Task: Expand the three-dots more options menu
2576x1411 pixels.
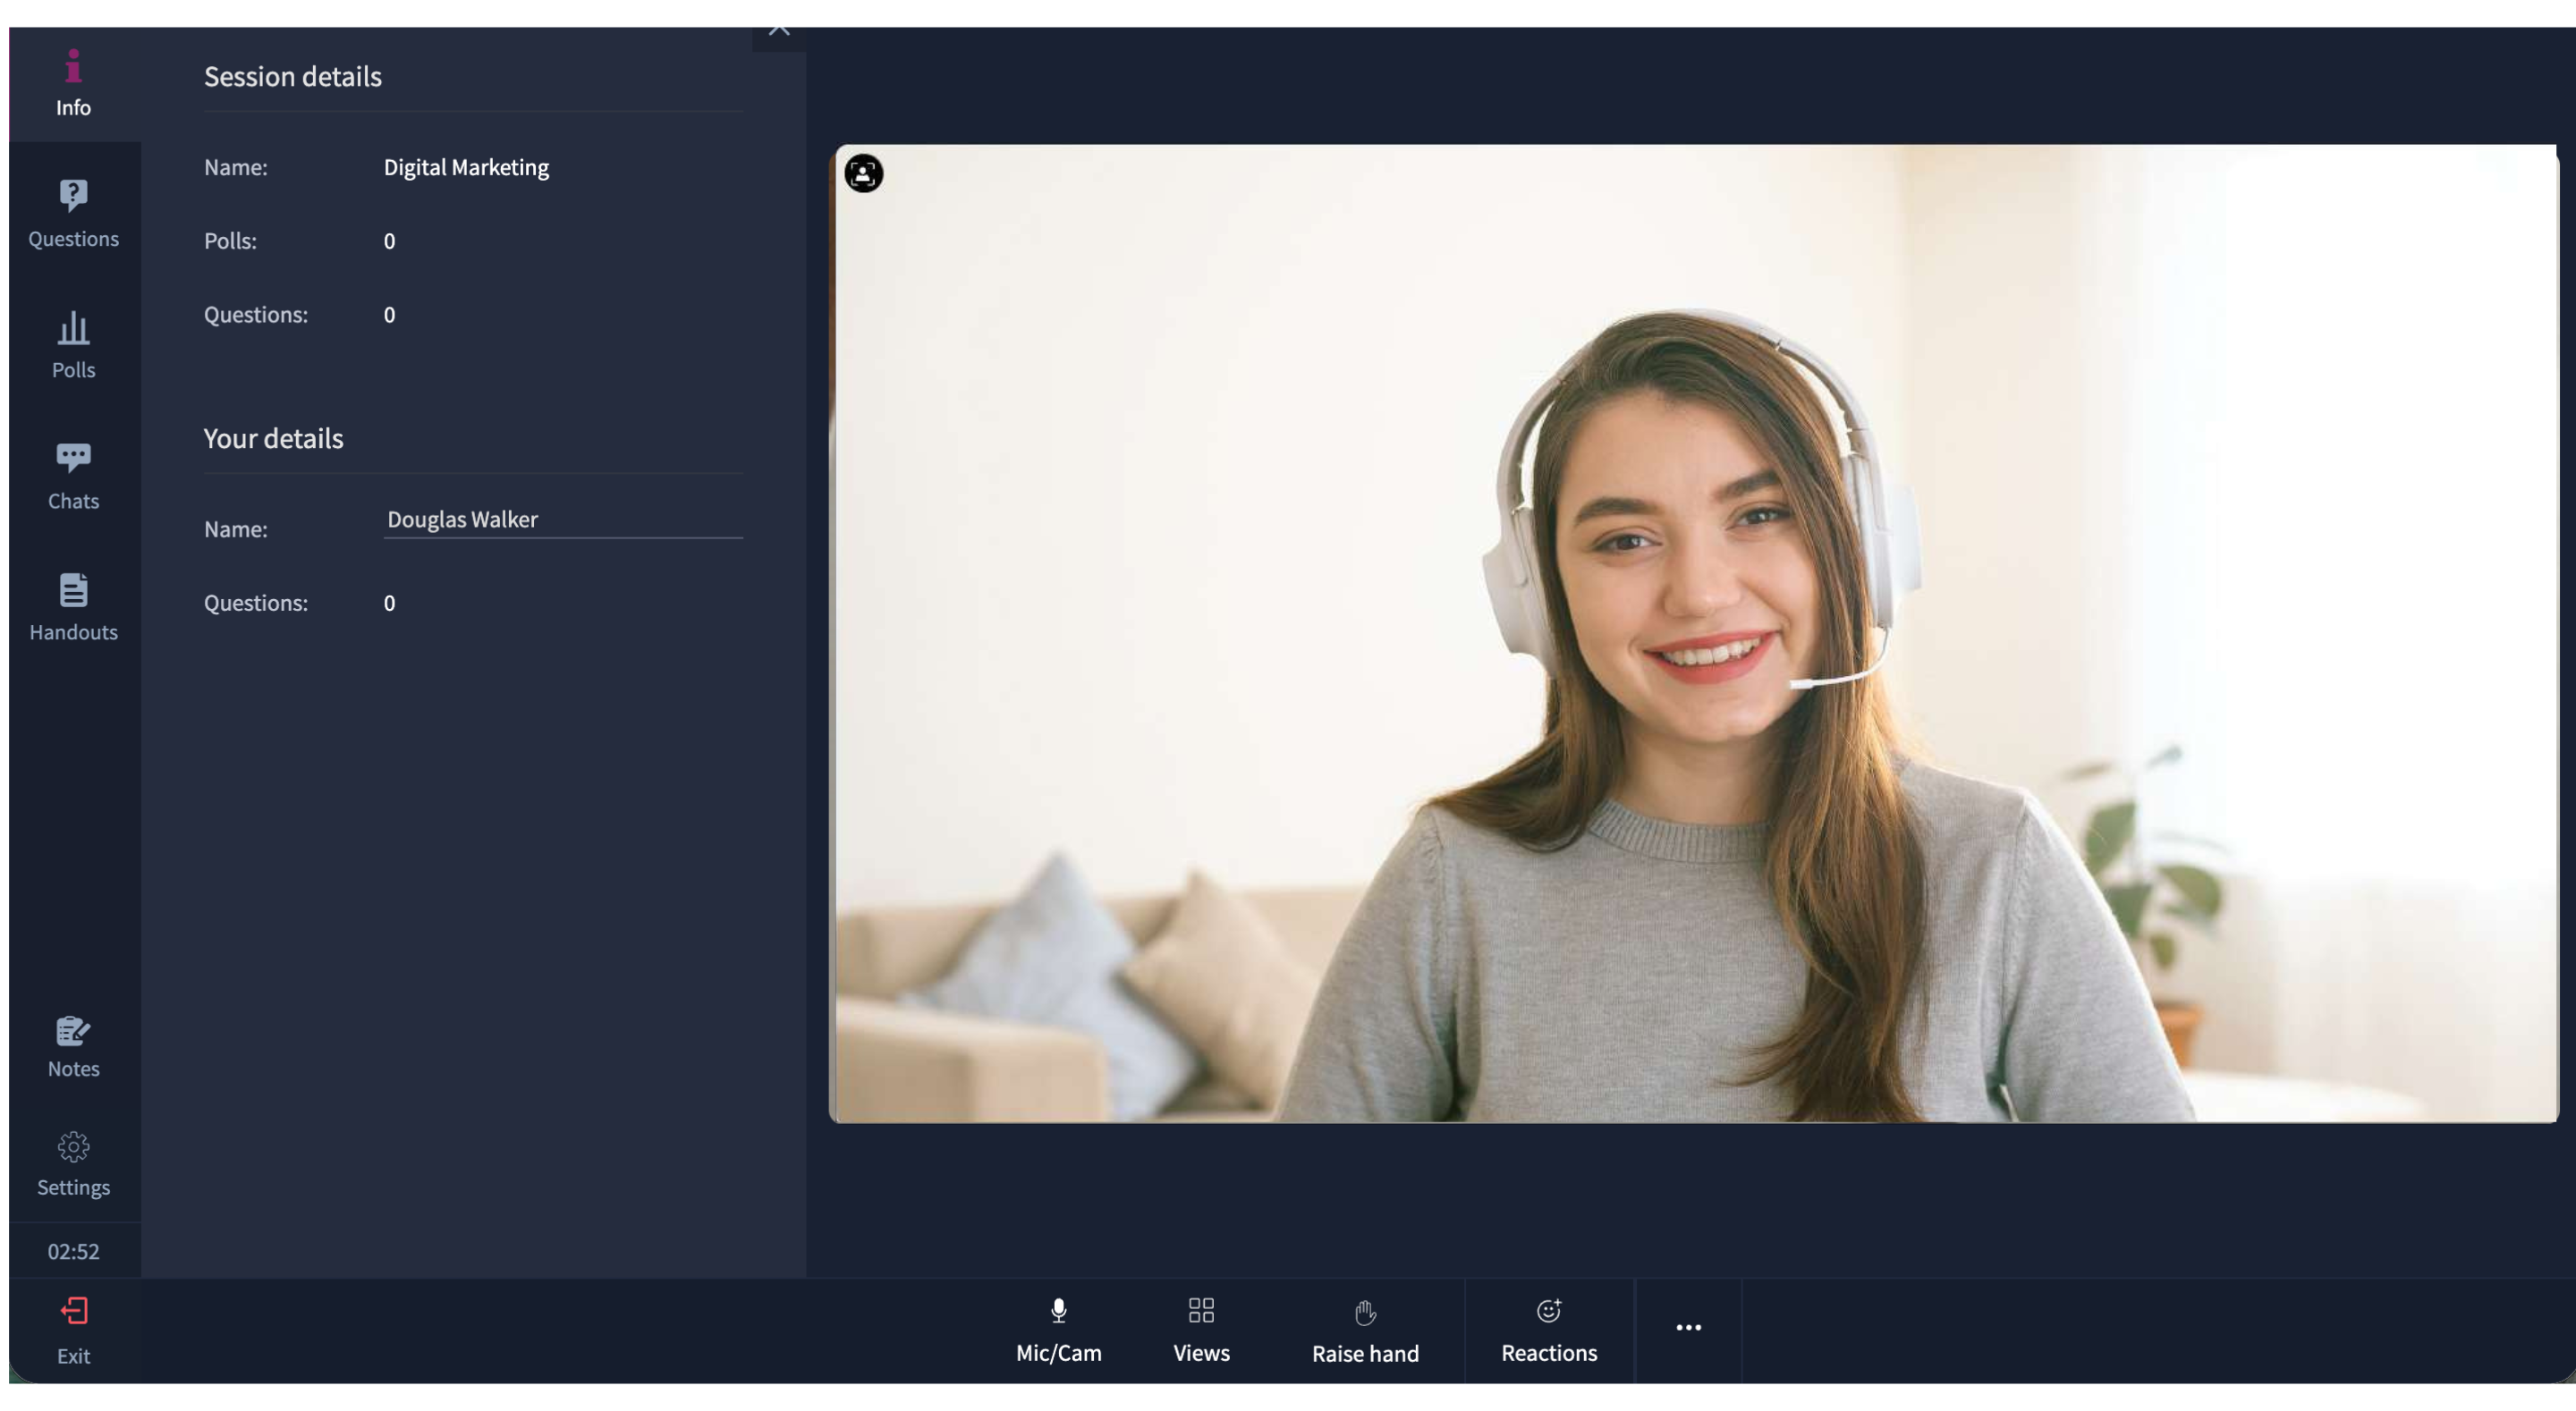Action: point(1687,1327)
